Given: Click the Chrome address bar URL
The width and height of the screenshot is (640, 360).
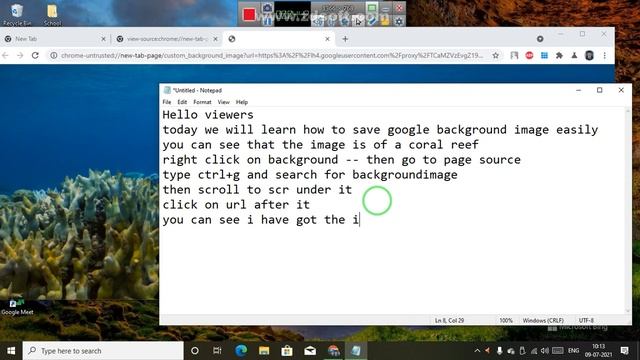Looking at the screenshot, I should [272, 55].
